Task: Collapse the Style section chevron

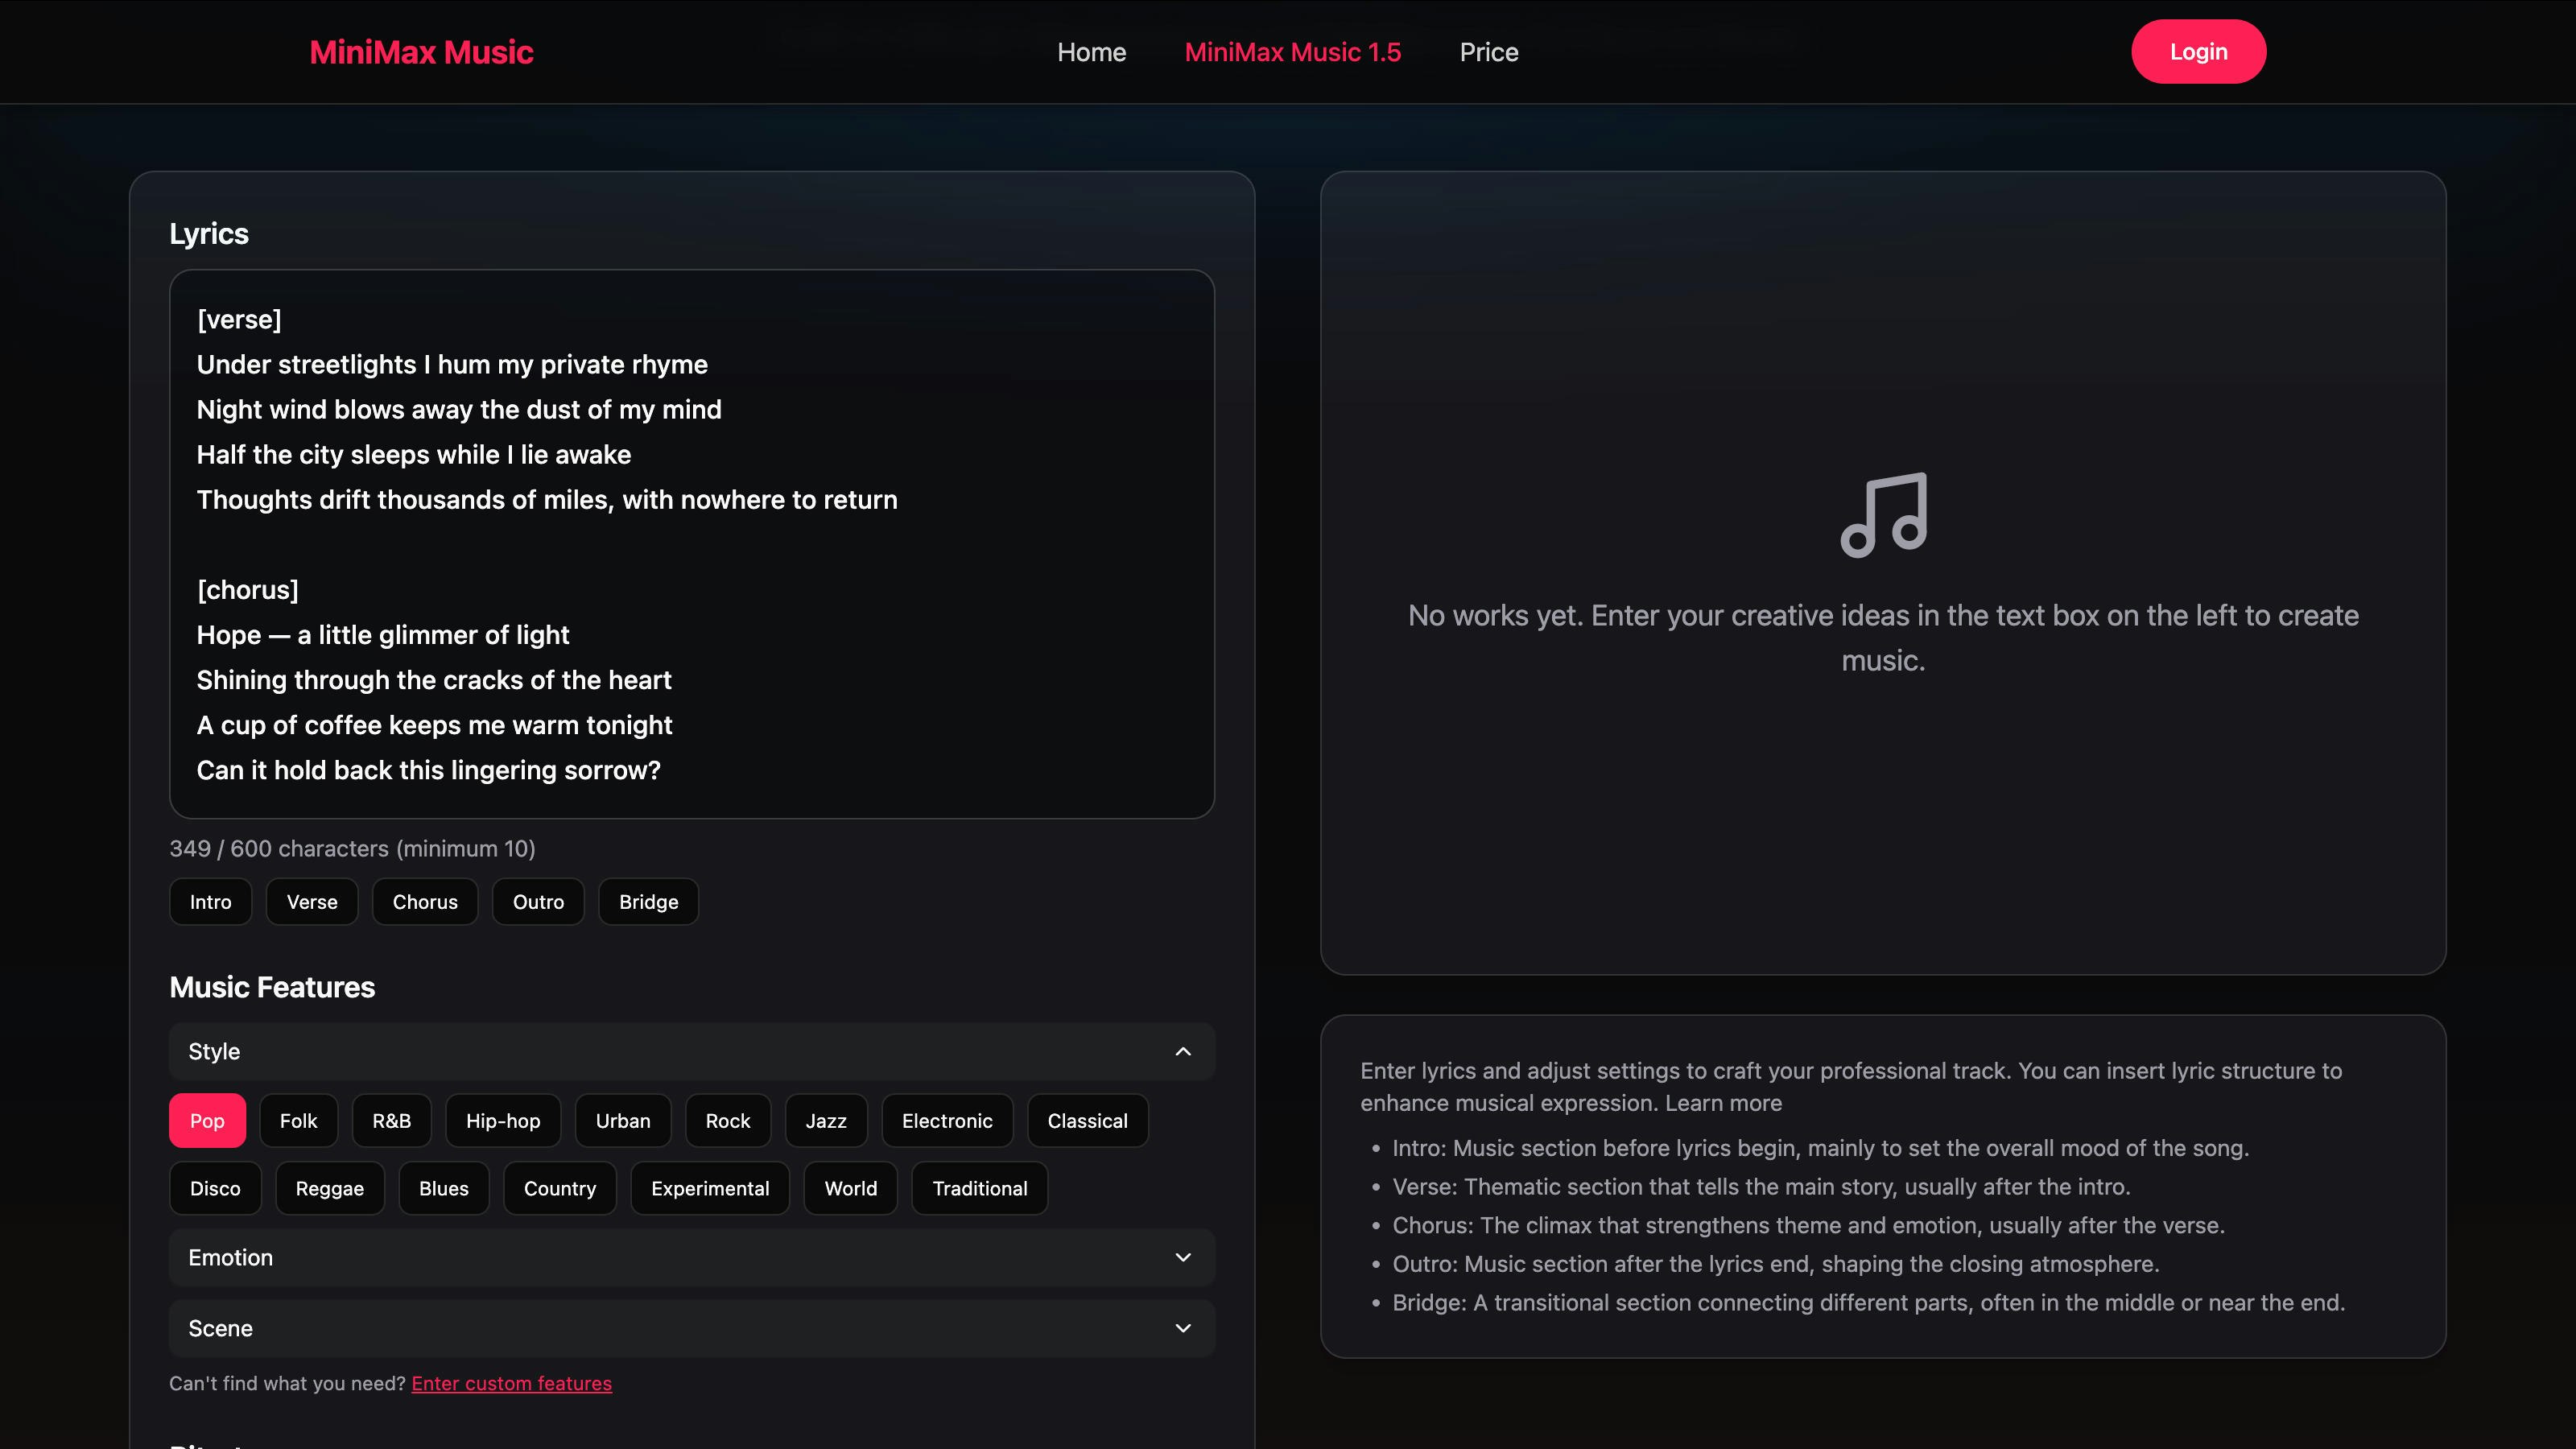Action: coord(1183,1051)
